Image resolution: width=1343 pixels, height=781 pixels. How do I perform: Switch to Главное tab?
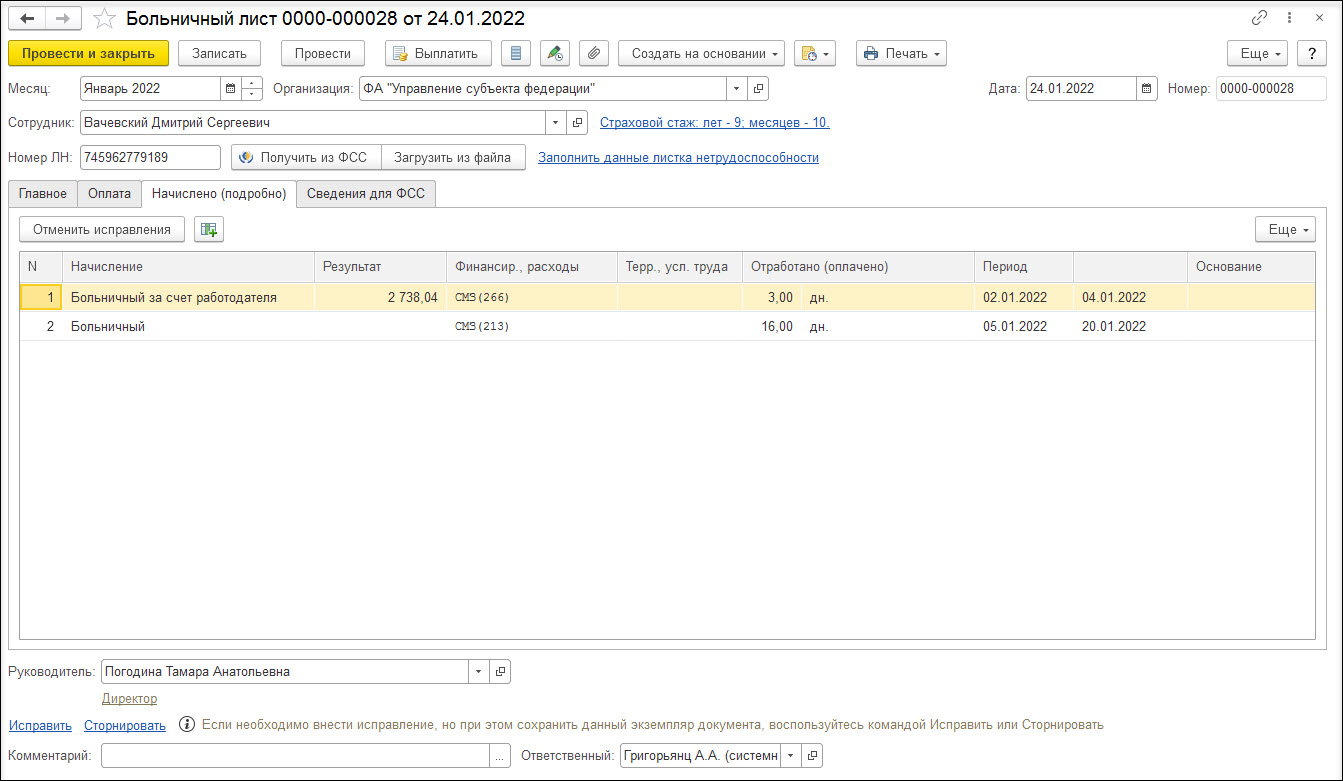click(43, 194)
